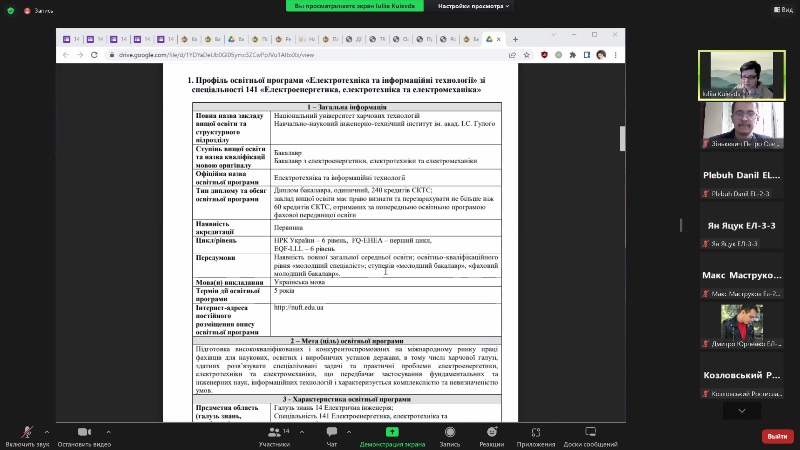Select Ян Яцук participant tile
Viewport: 800px width, 450px height.
(741, 231)
